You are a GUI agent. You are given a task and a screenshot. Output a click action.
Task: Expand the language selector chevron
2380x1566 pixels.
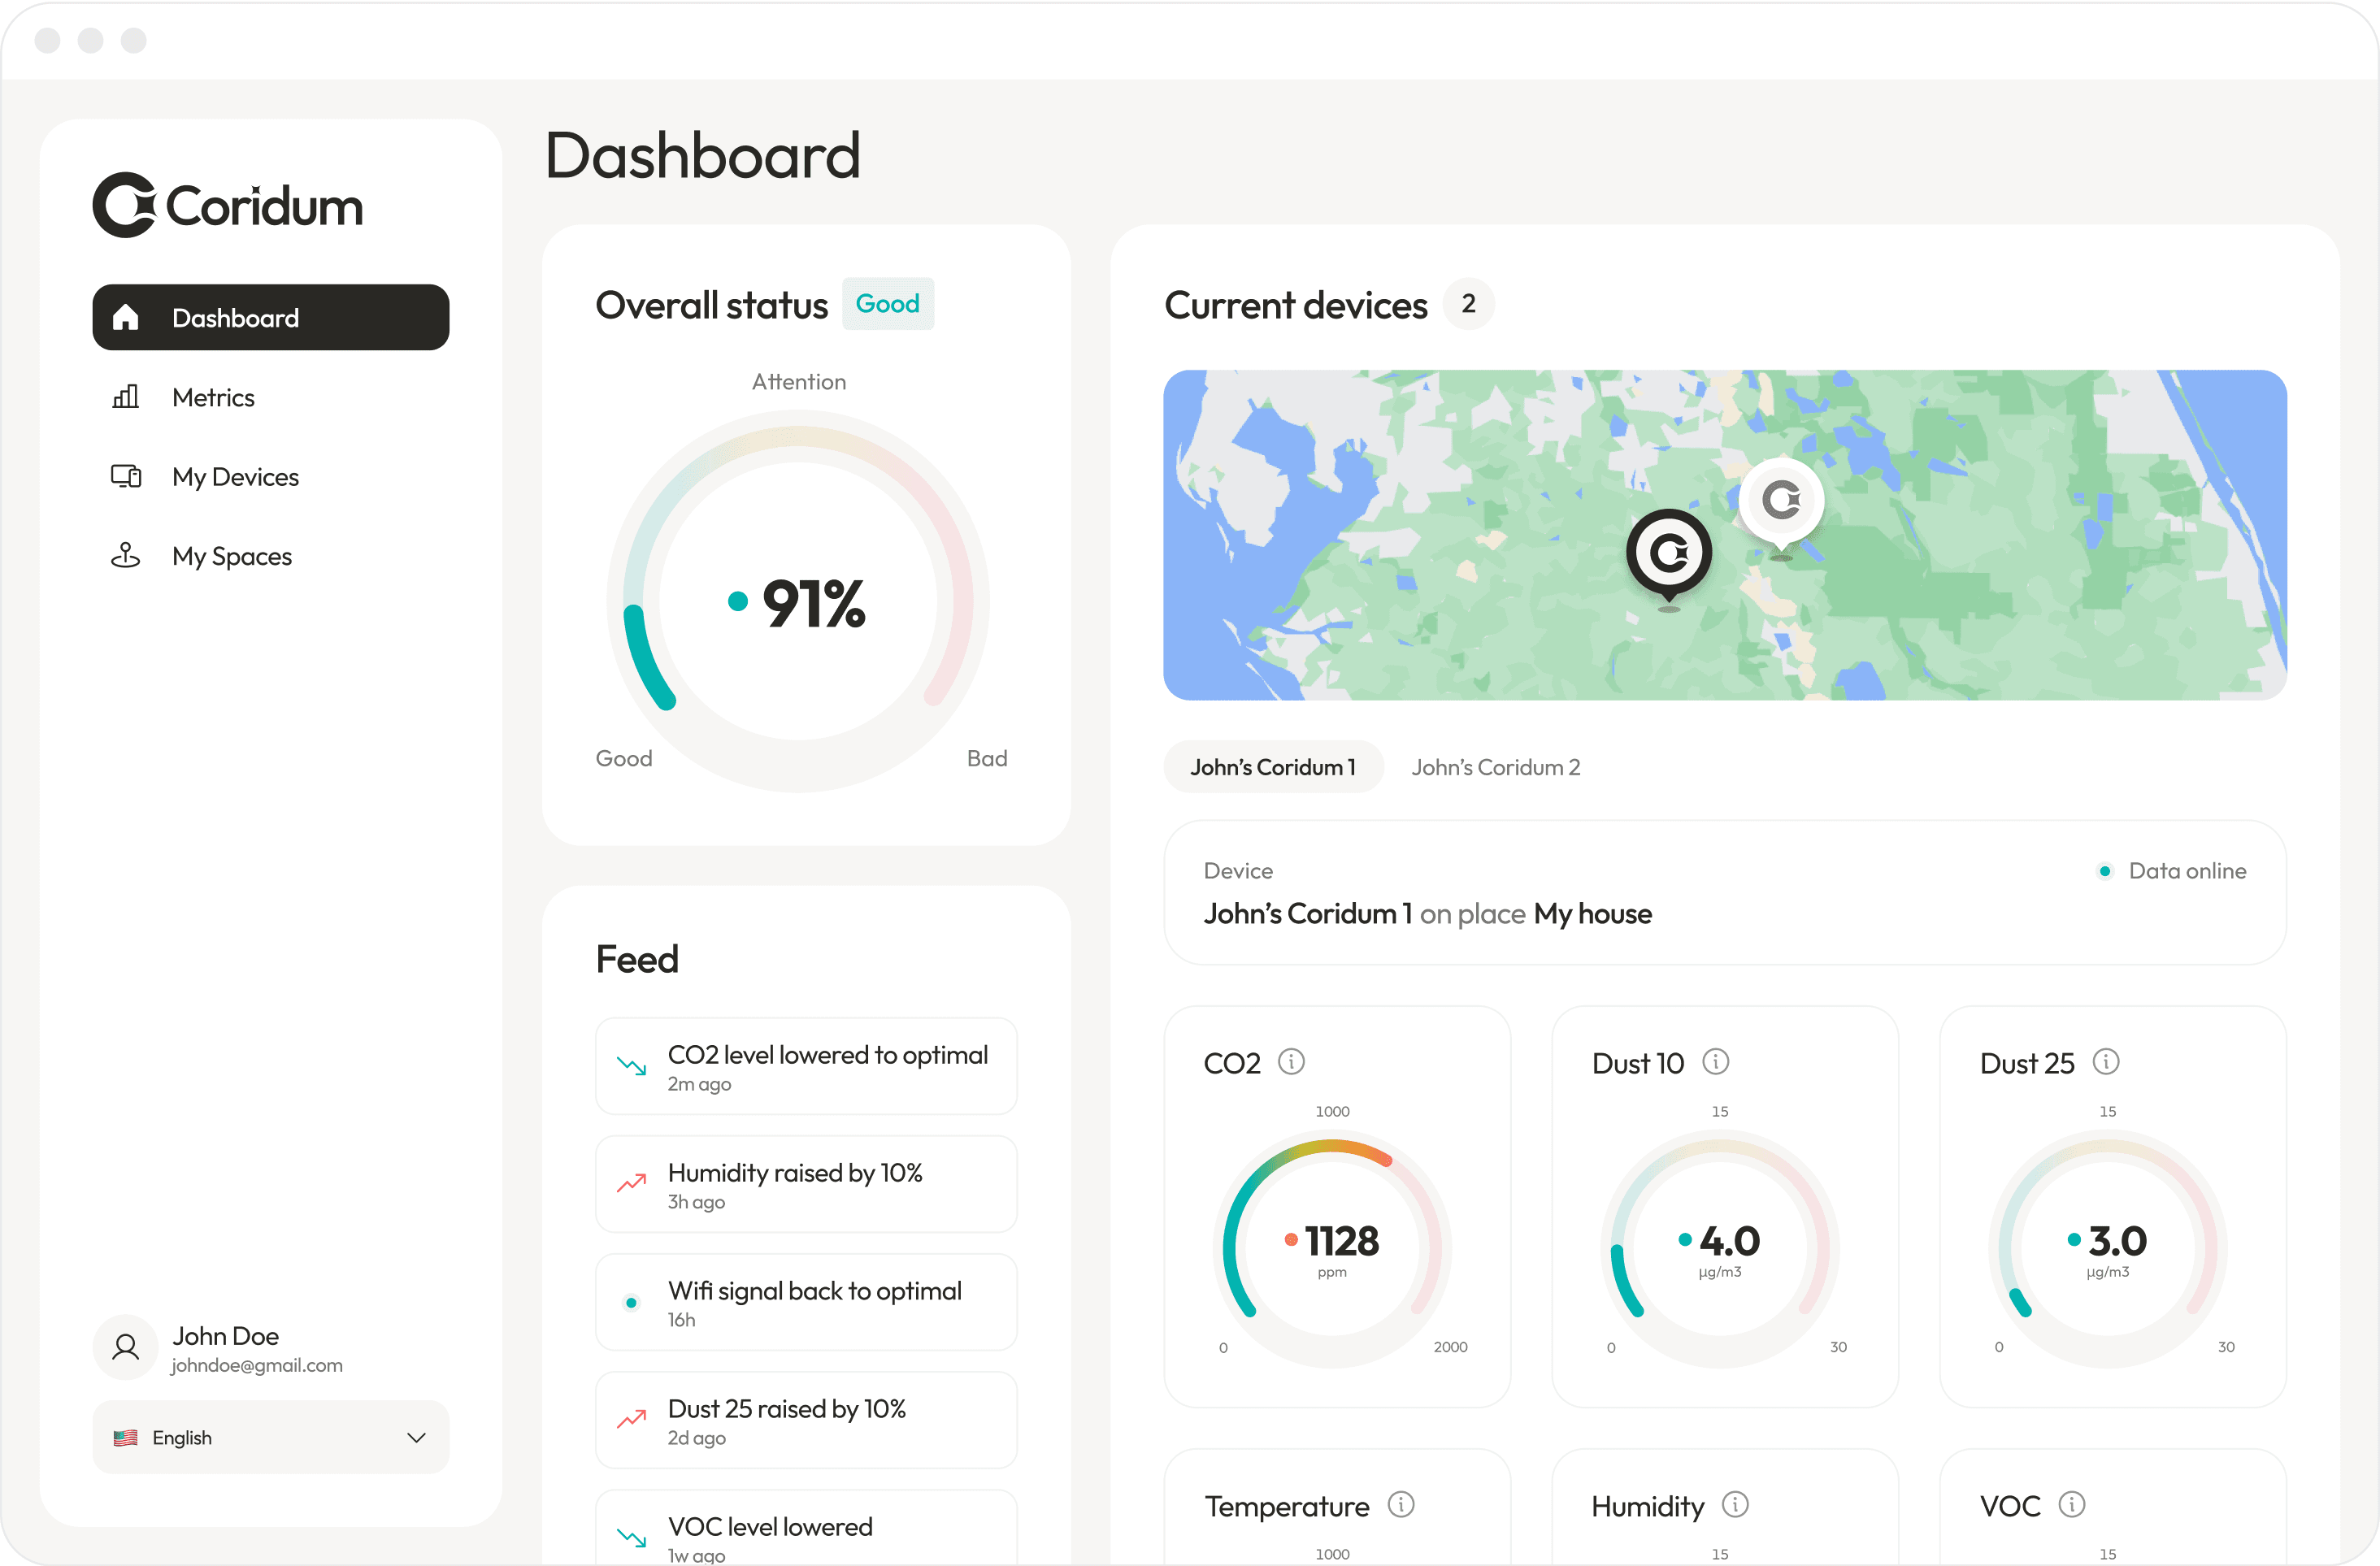click(416, 1437)
